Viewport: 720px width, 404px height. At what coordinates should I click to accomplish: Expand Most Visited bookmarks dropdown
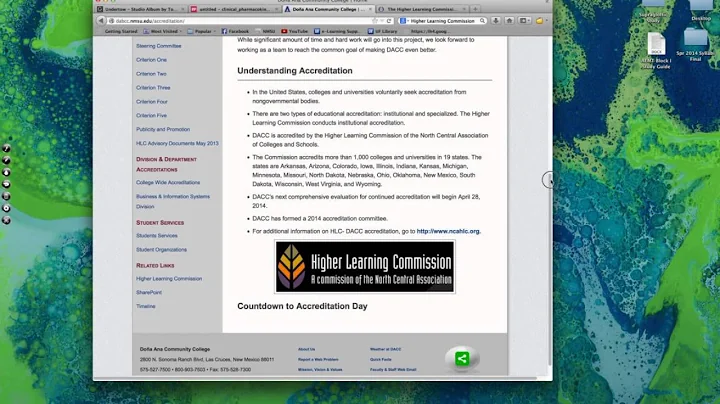point(162,31)
